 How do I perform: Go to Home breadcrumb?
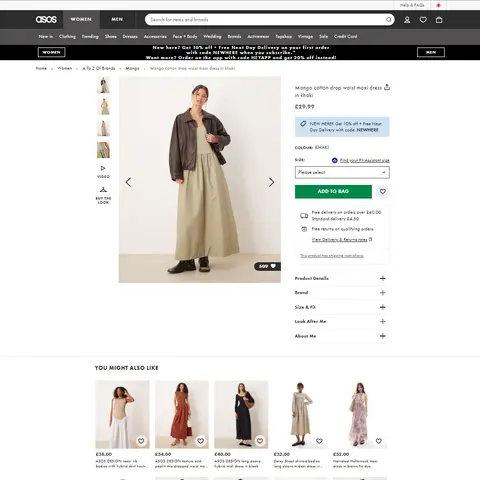[x=41, y=68]
